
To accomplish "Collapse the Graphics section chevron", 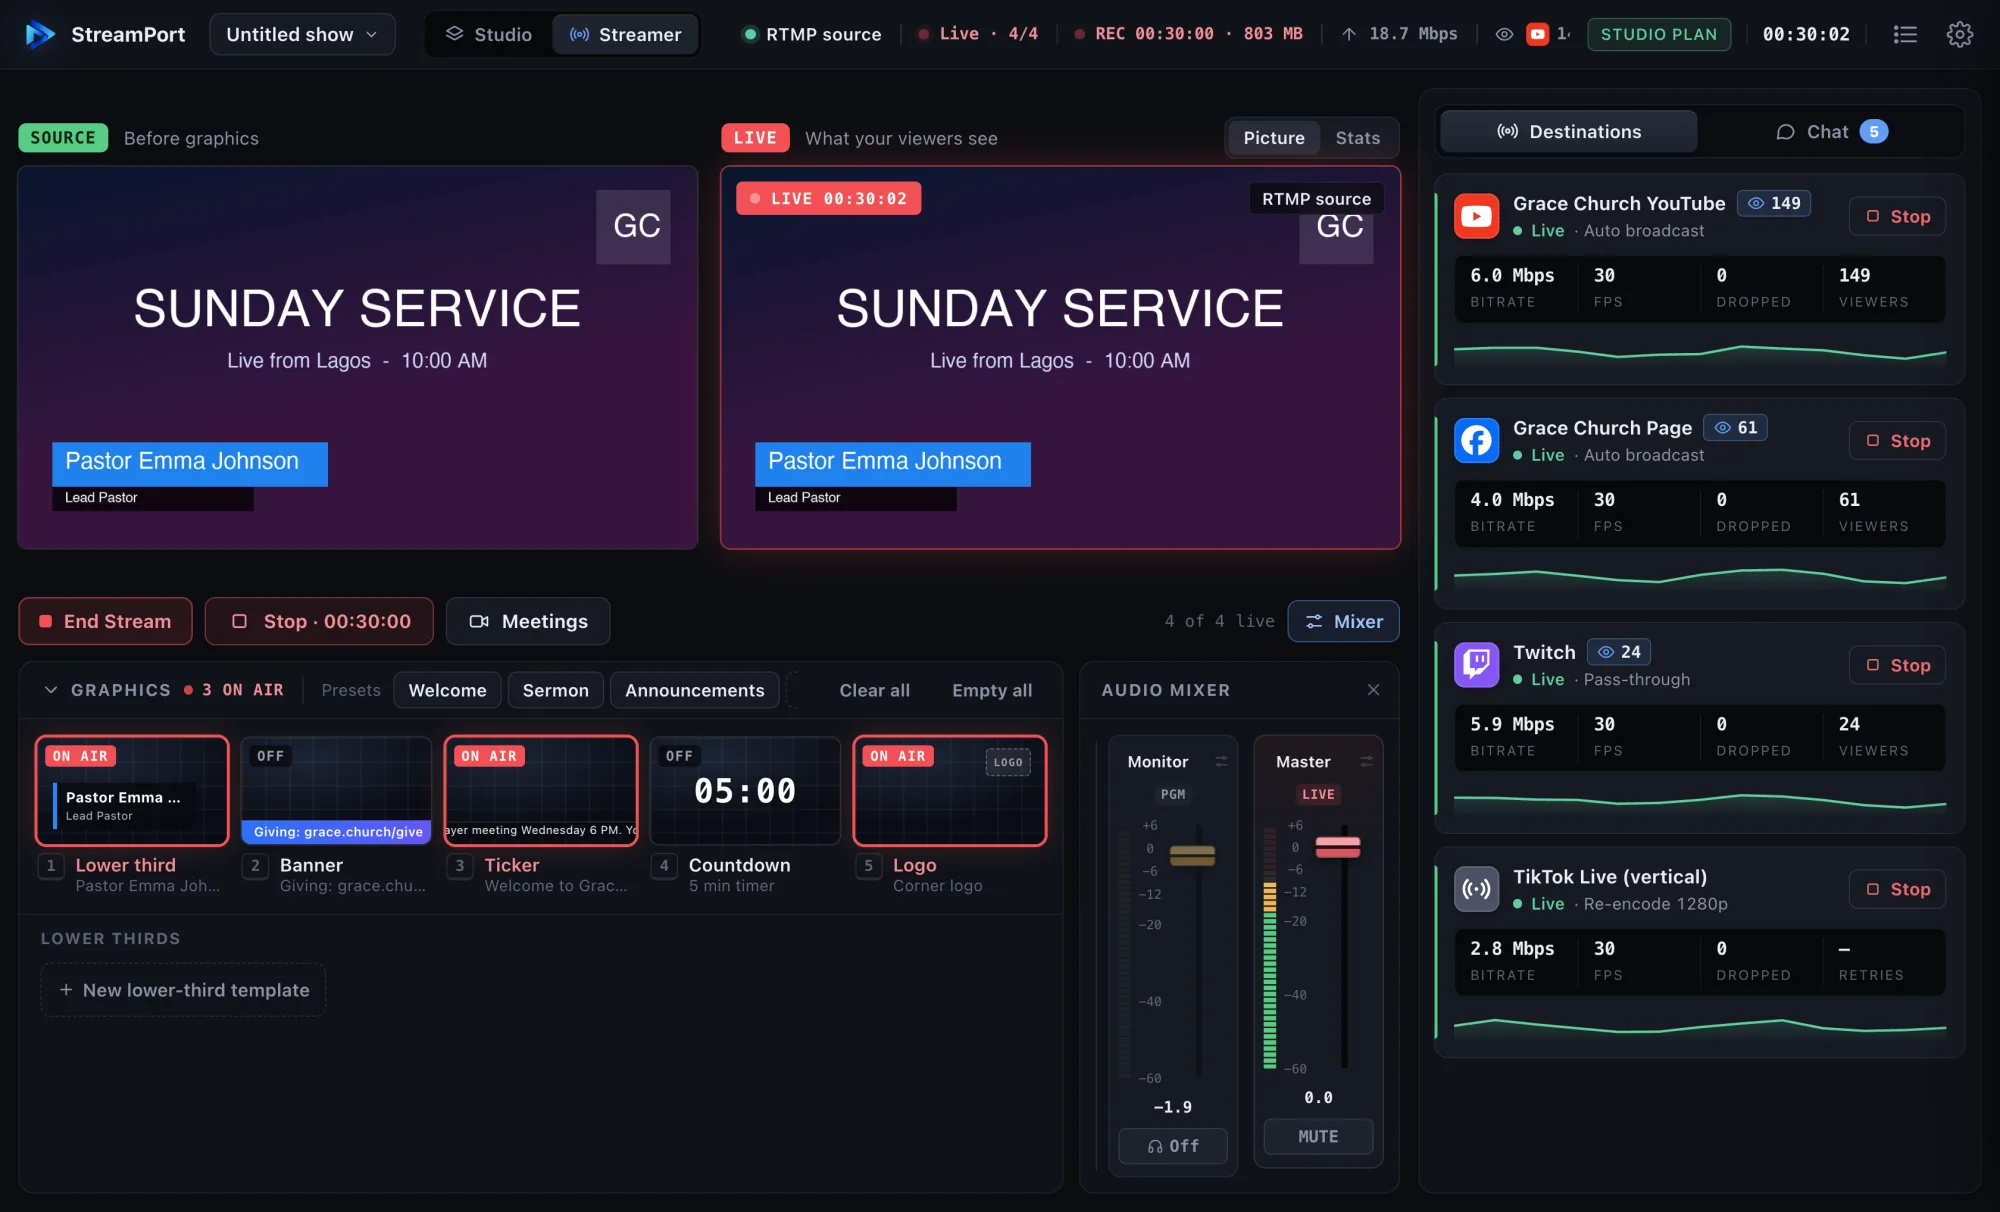I will click(x=51, y=690).
